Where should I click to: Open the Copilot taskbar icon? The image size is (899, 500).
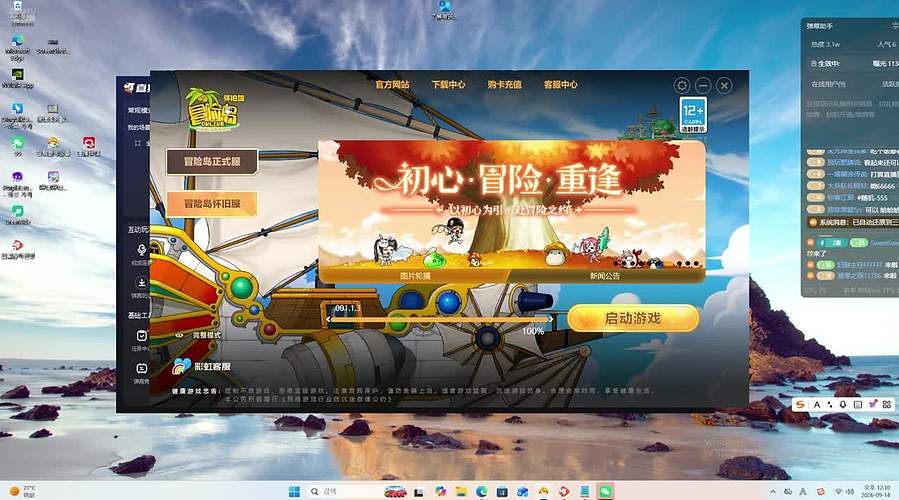[440, 491]
